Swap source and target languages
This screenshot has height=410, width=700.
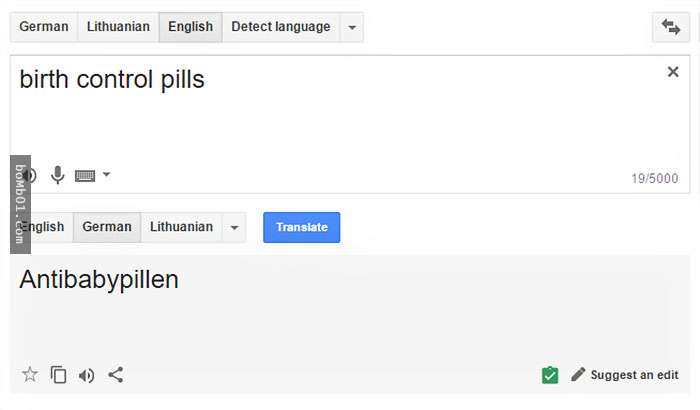point(671,28)
